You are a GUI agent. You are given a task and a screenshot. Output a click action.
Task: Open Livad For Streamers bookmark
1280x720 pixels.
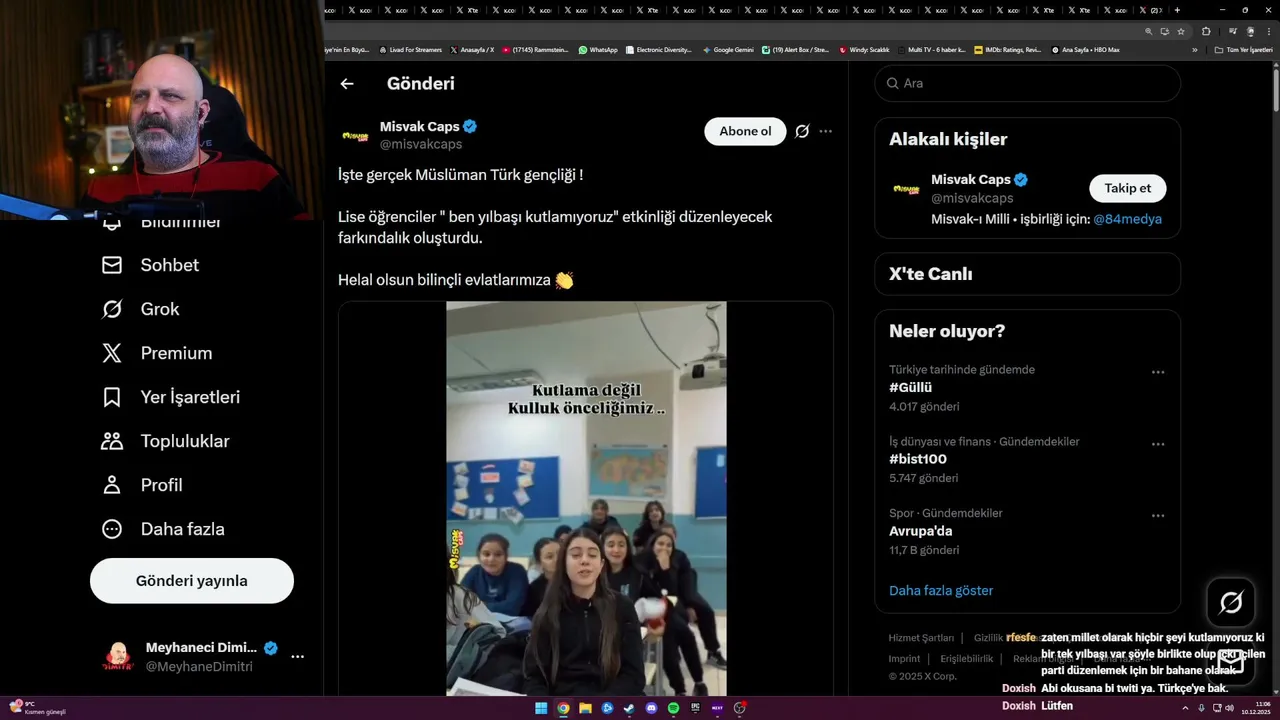point(410,50)
